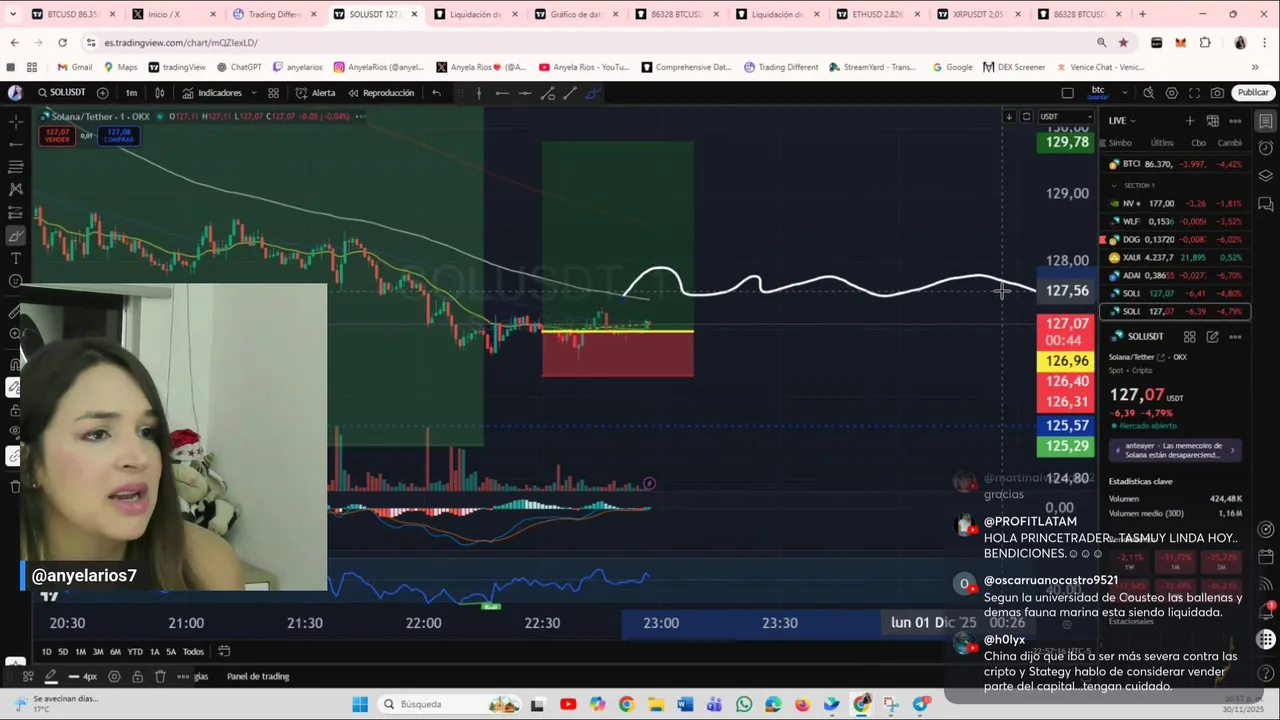Open the object tree layers icon
Image resolution: width=1280 pixels, height=720 pixels.
[x=1266, y=176]
